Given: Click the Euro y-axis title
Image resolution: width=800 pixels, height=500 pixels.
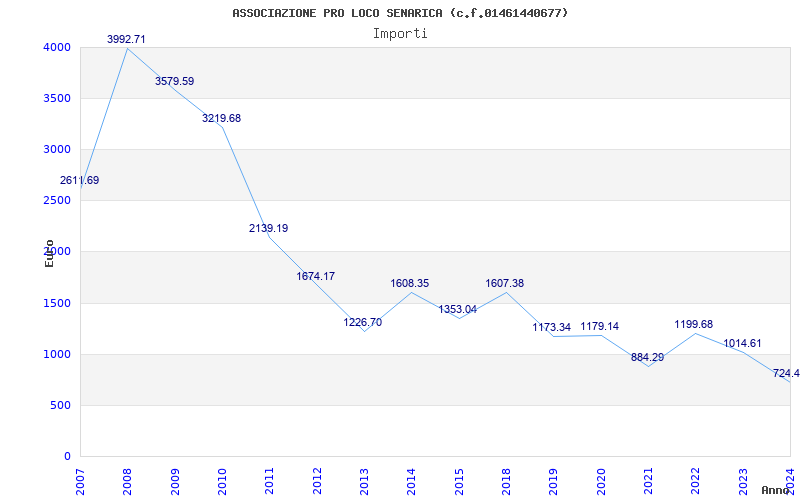Looking at the screenshot, I should point(49,253).
